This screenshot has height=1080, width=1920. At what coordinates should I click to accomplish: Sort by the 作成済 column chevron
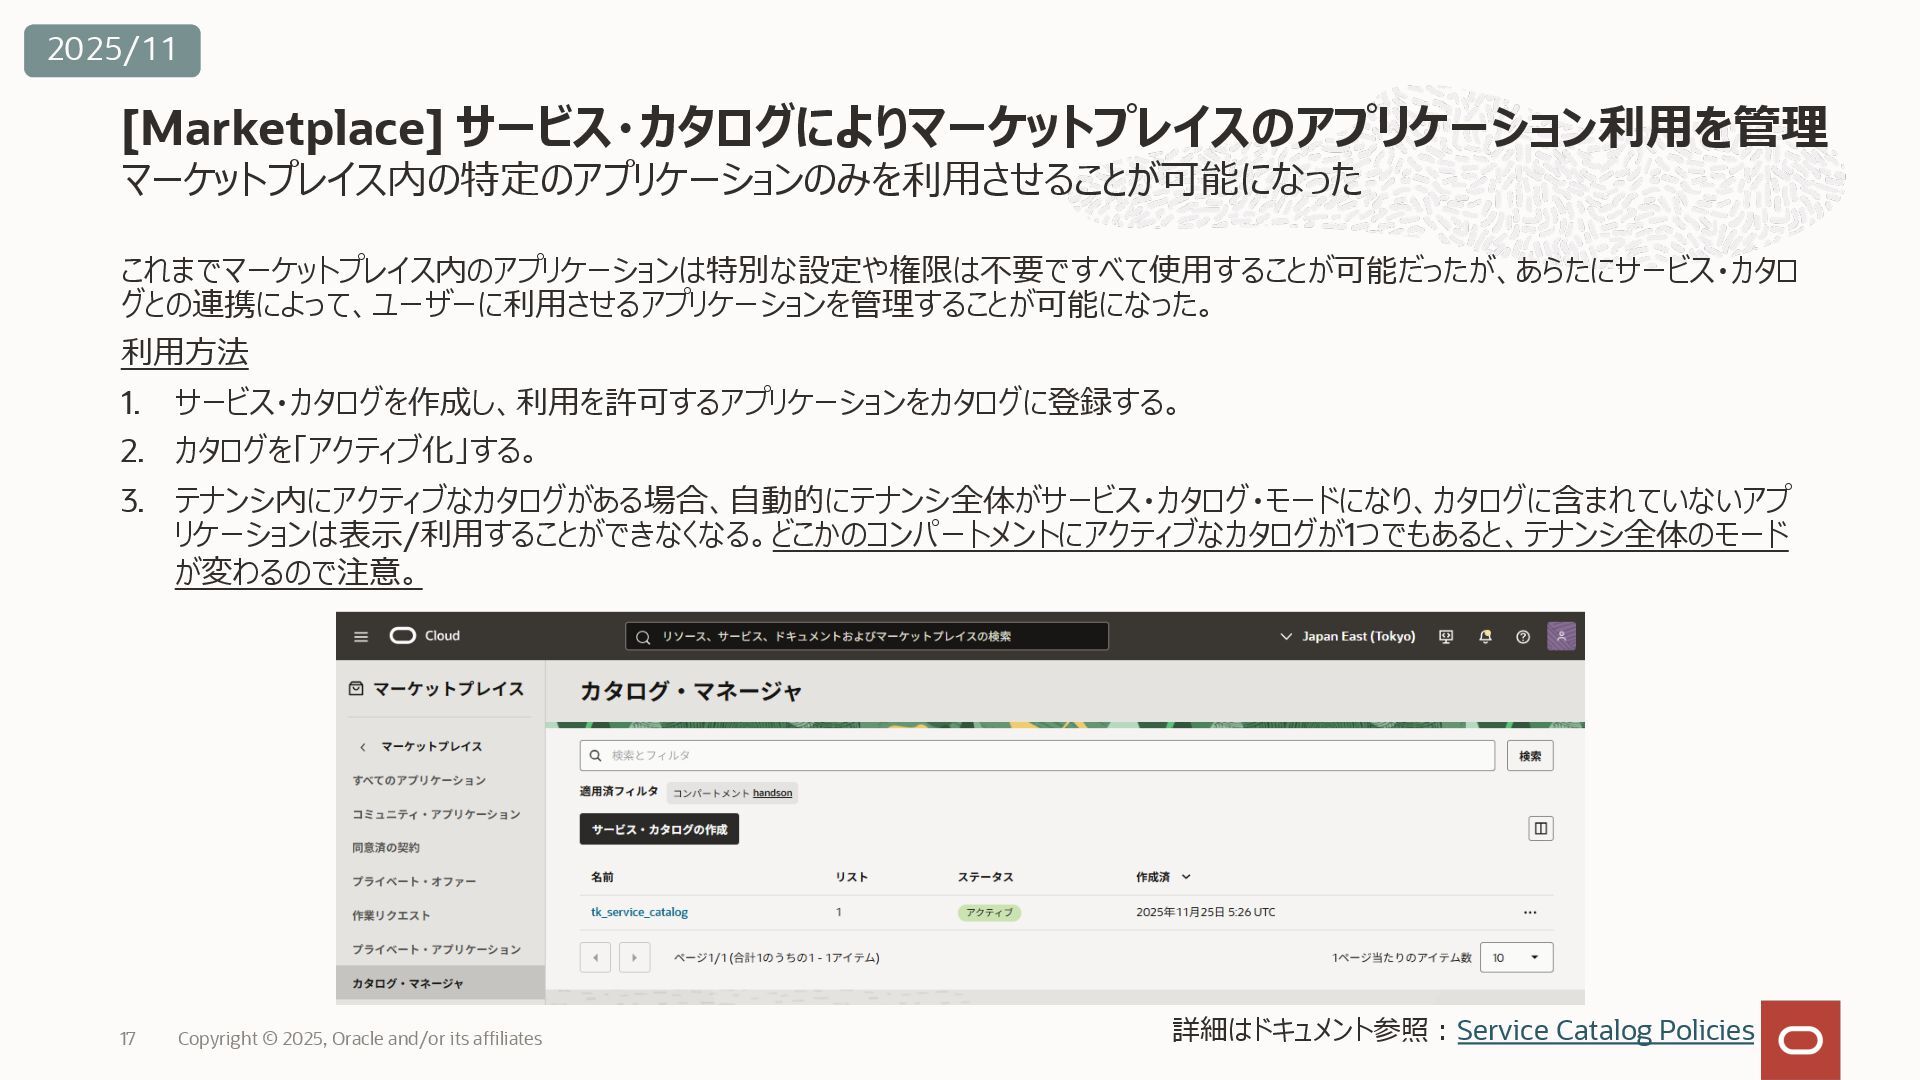pyautogui.click(x=1186, y=877)
